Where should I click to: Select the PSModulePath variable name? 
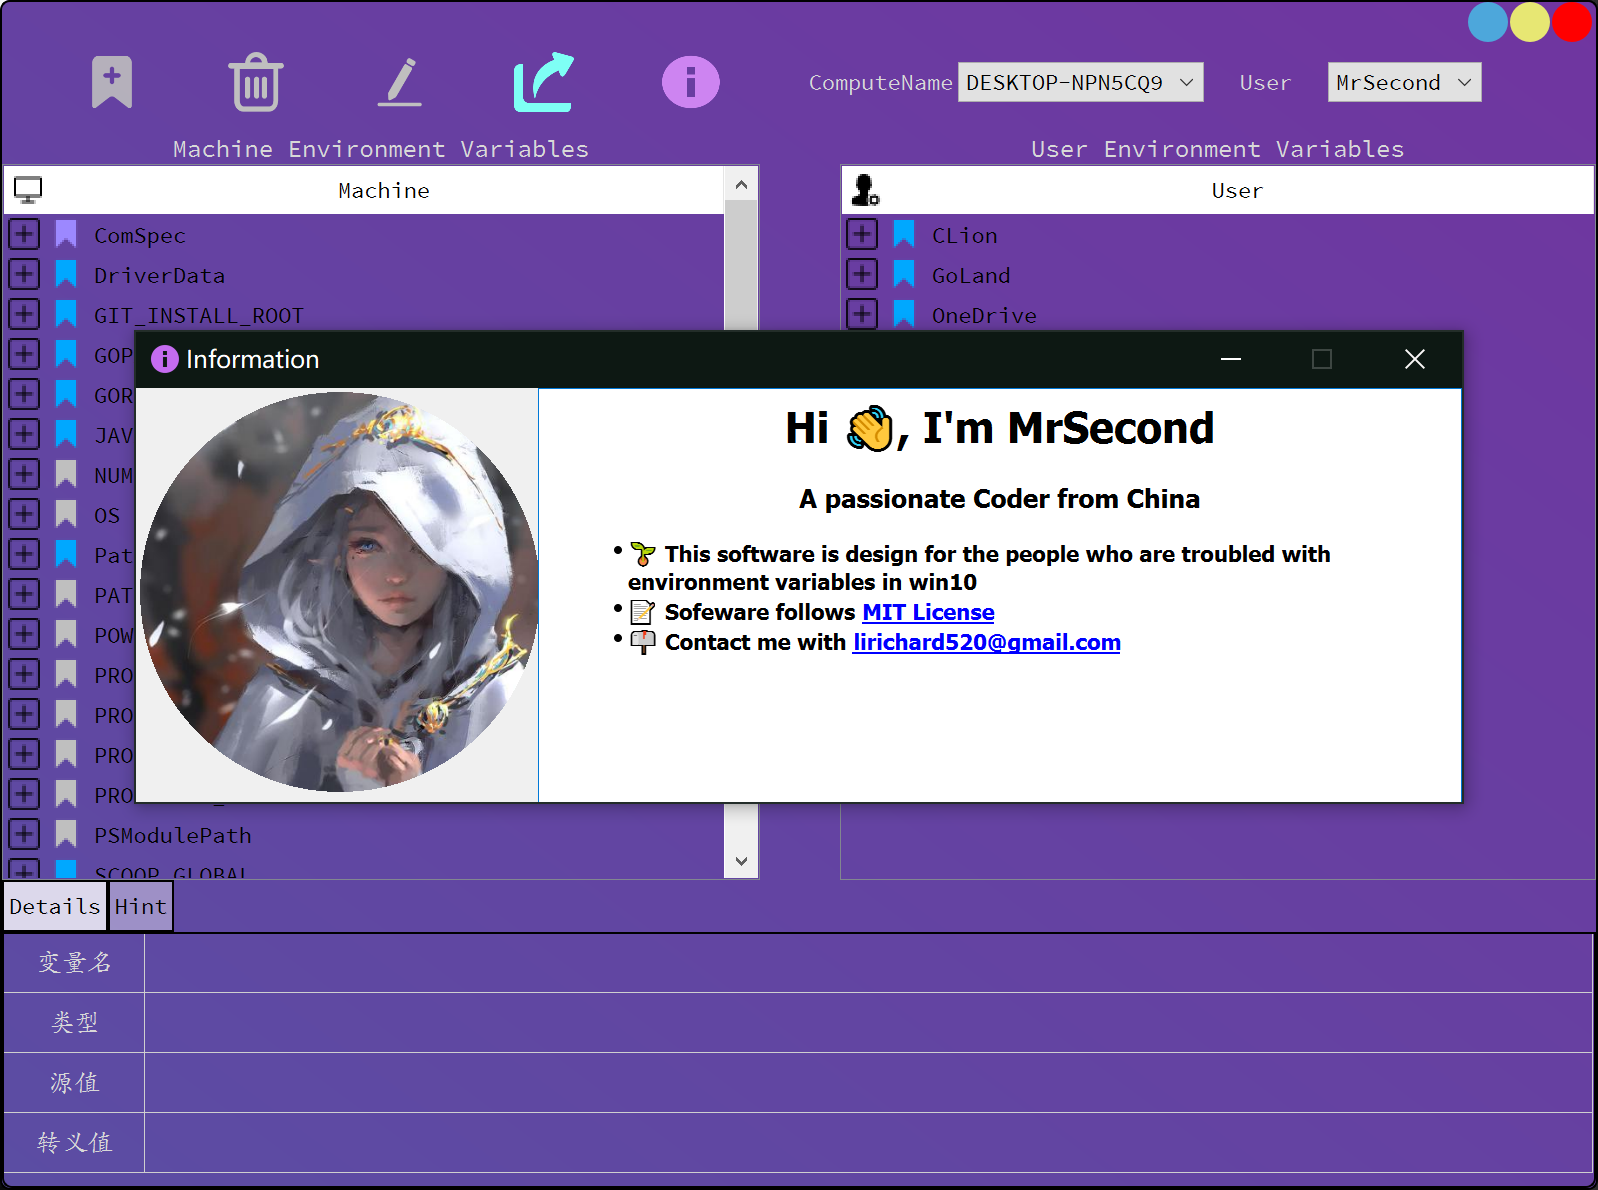173,836
